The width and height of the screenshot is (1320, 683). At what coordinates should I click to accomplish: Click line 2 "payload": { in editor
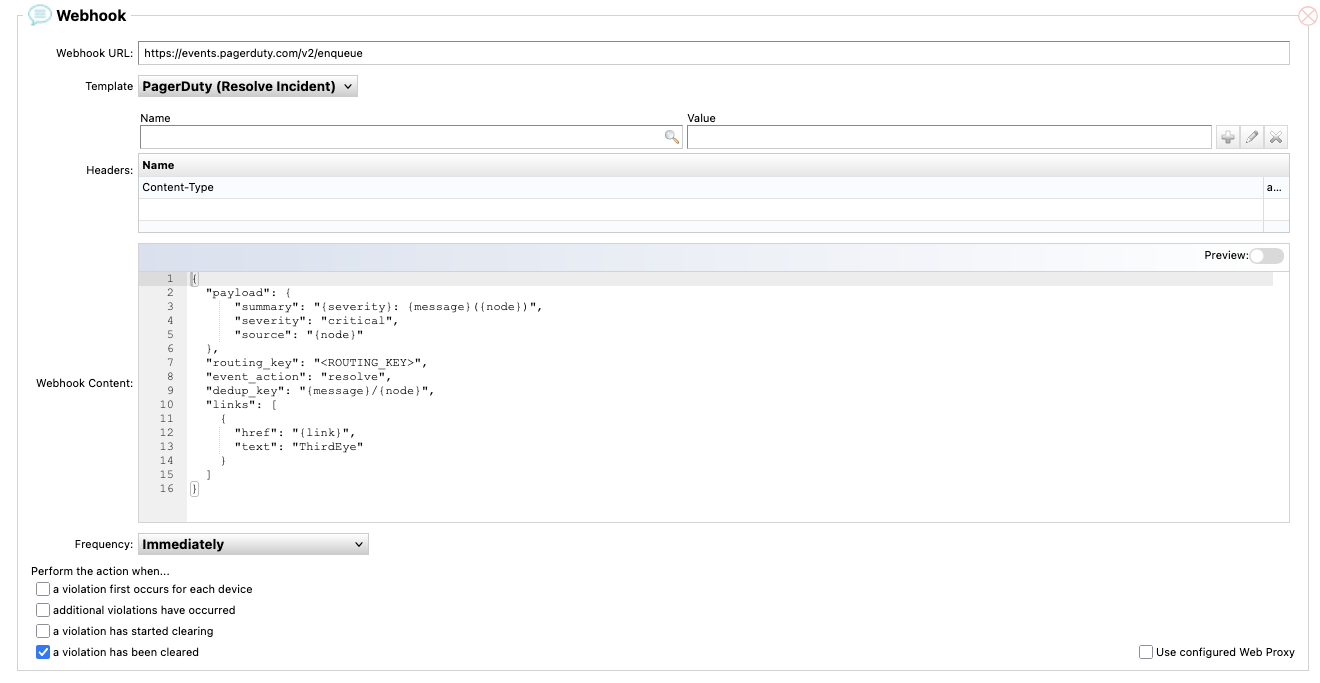pos(248,292)
